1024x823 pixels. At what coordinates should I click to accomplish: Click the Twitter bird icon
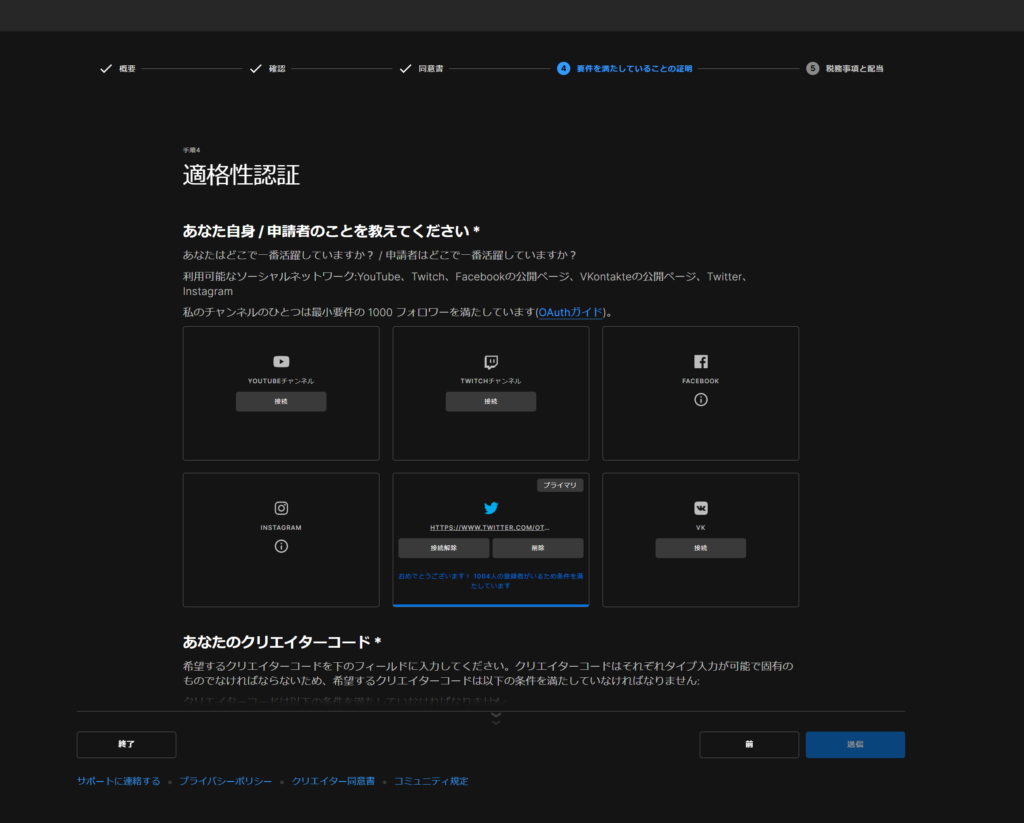tap(491, 508)
